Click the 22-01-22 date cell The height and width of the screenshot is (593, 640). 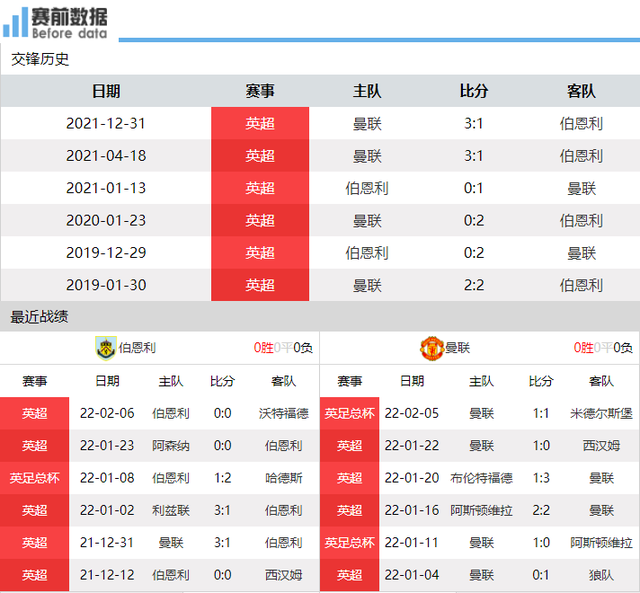point(411,445)
